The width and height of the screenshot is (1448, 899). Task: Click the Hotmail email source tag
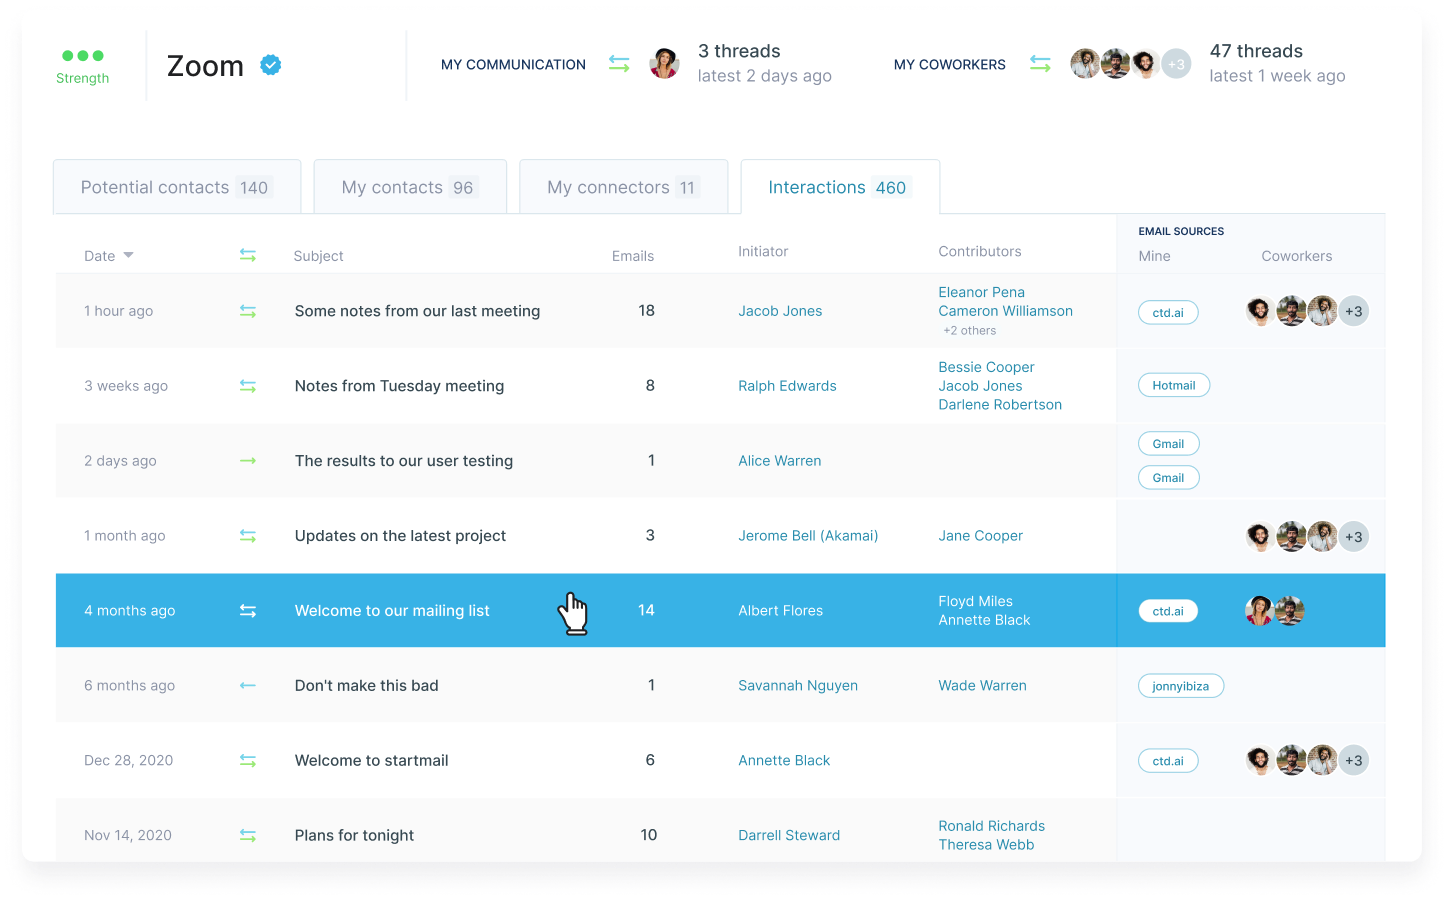tap(1173, 386)
